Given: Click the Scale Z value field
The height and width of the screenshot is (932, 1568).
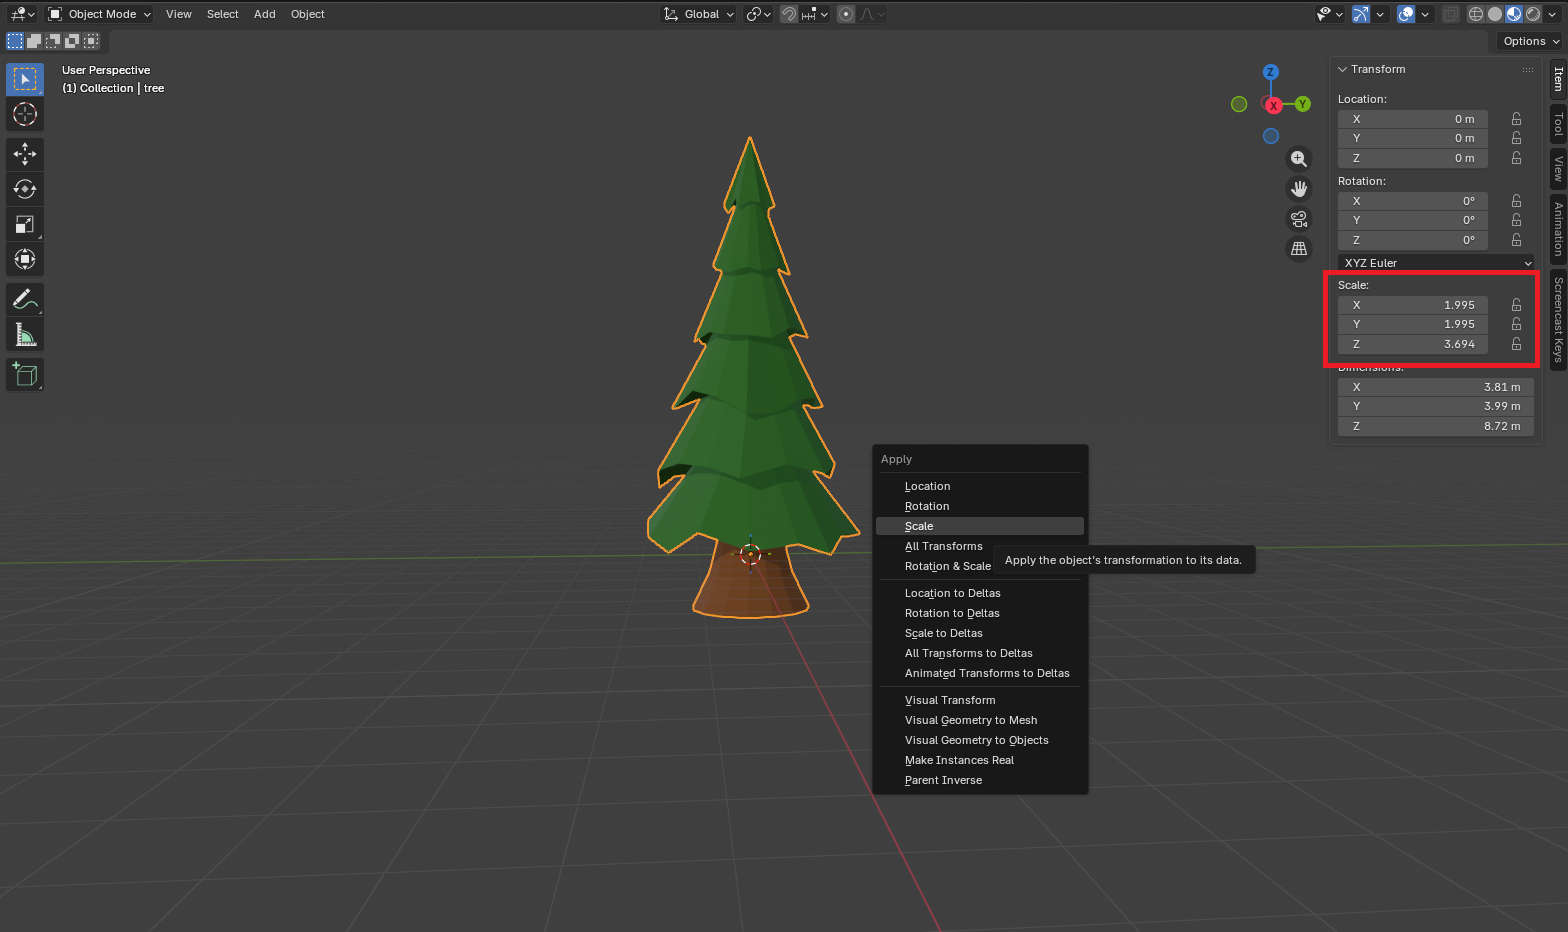Looking at the screenshot, I should point(1412,344).
